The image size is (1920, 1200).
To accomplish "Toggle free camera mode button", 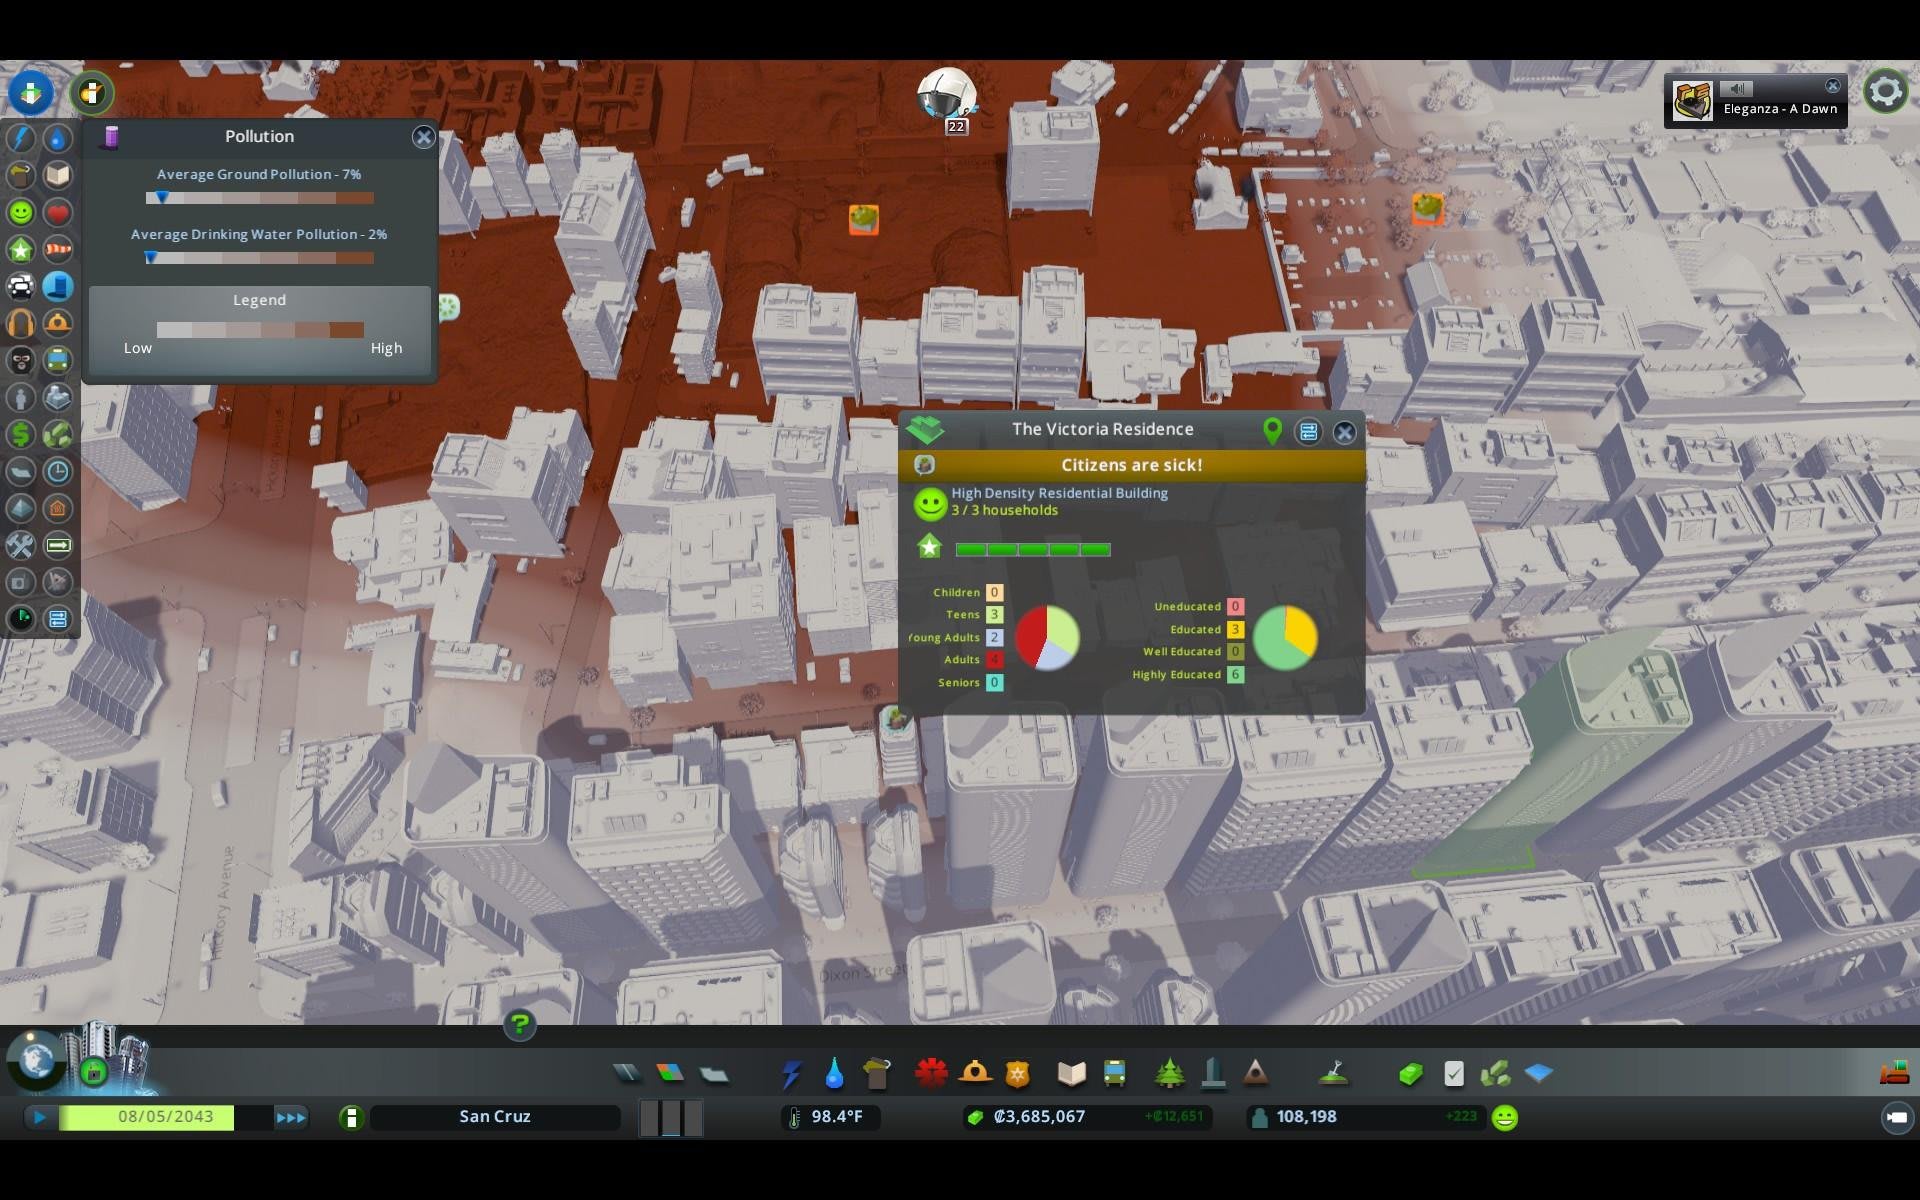I will 1896,1117.
